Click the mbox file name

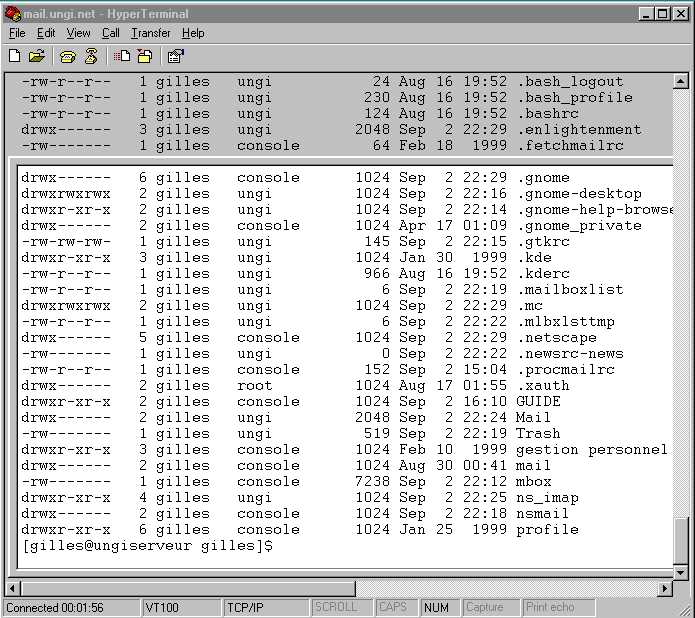pos(534,481)
